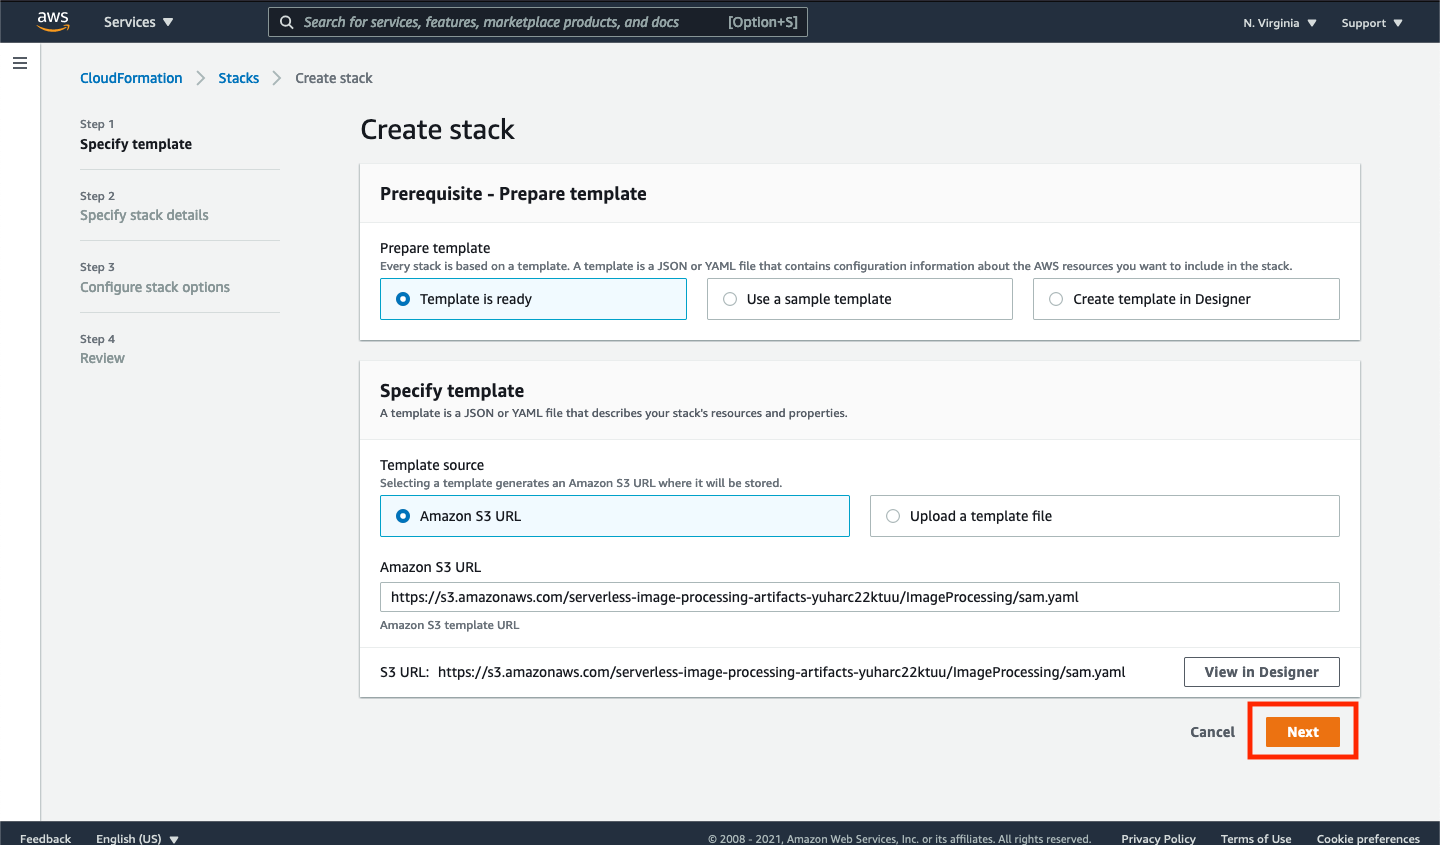Click the magnifier icon in the search bar
Viewport: 1440px width, 845px height.
[286, 22]
